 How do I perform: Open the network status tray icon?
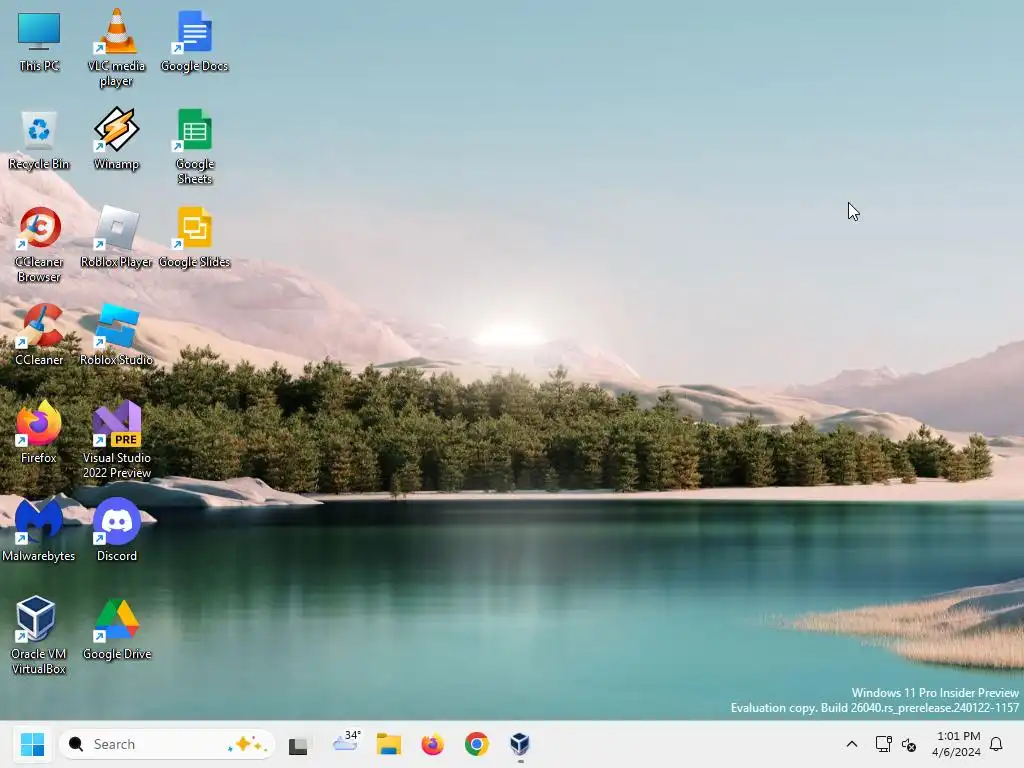pos(884,744)
